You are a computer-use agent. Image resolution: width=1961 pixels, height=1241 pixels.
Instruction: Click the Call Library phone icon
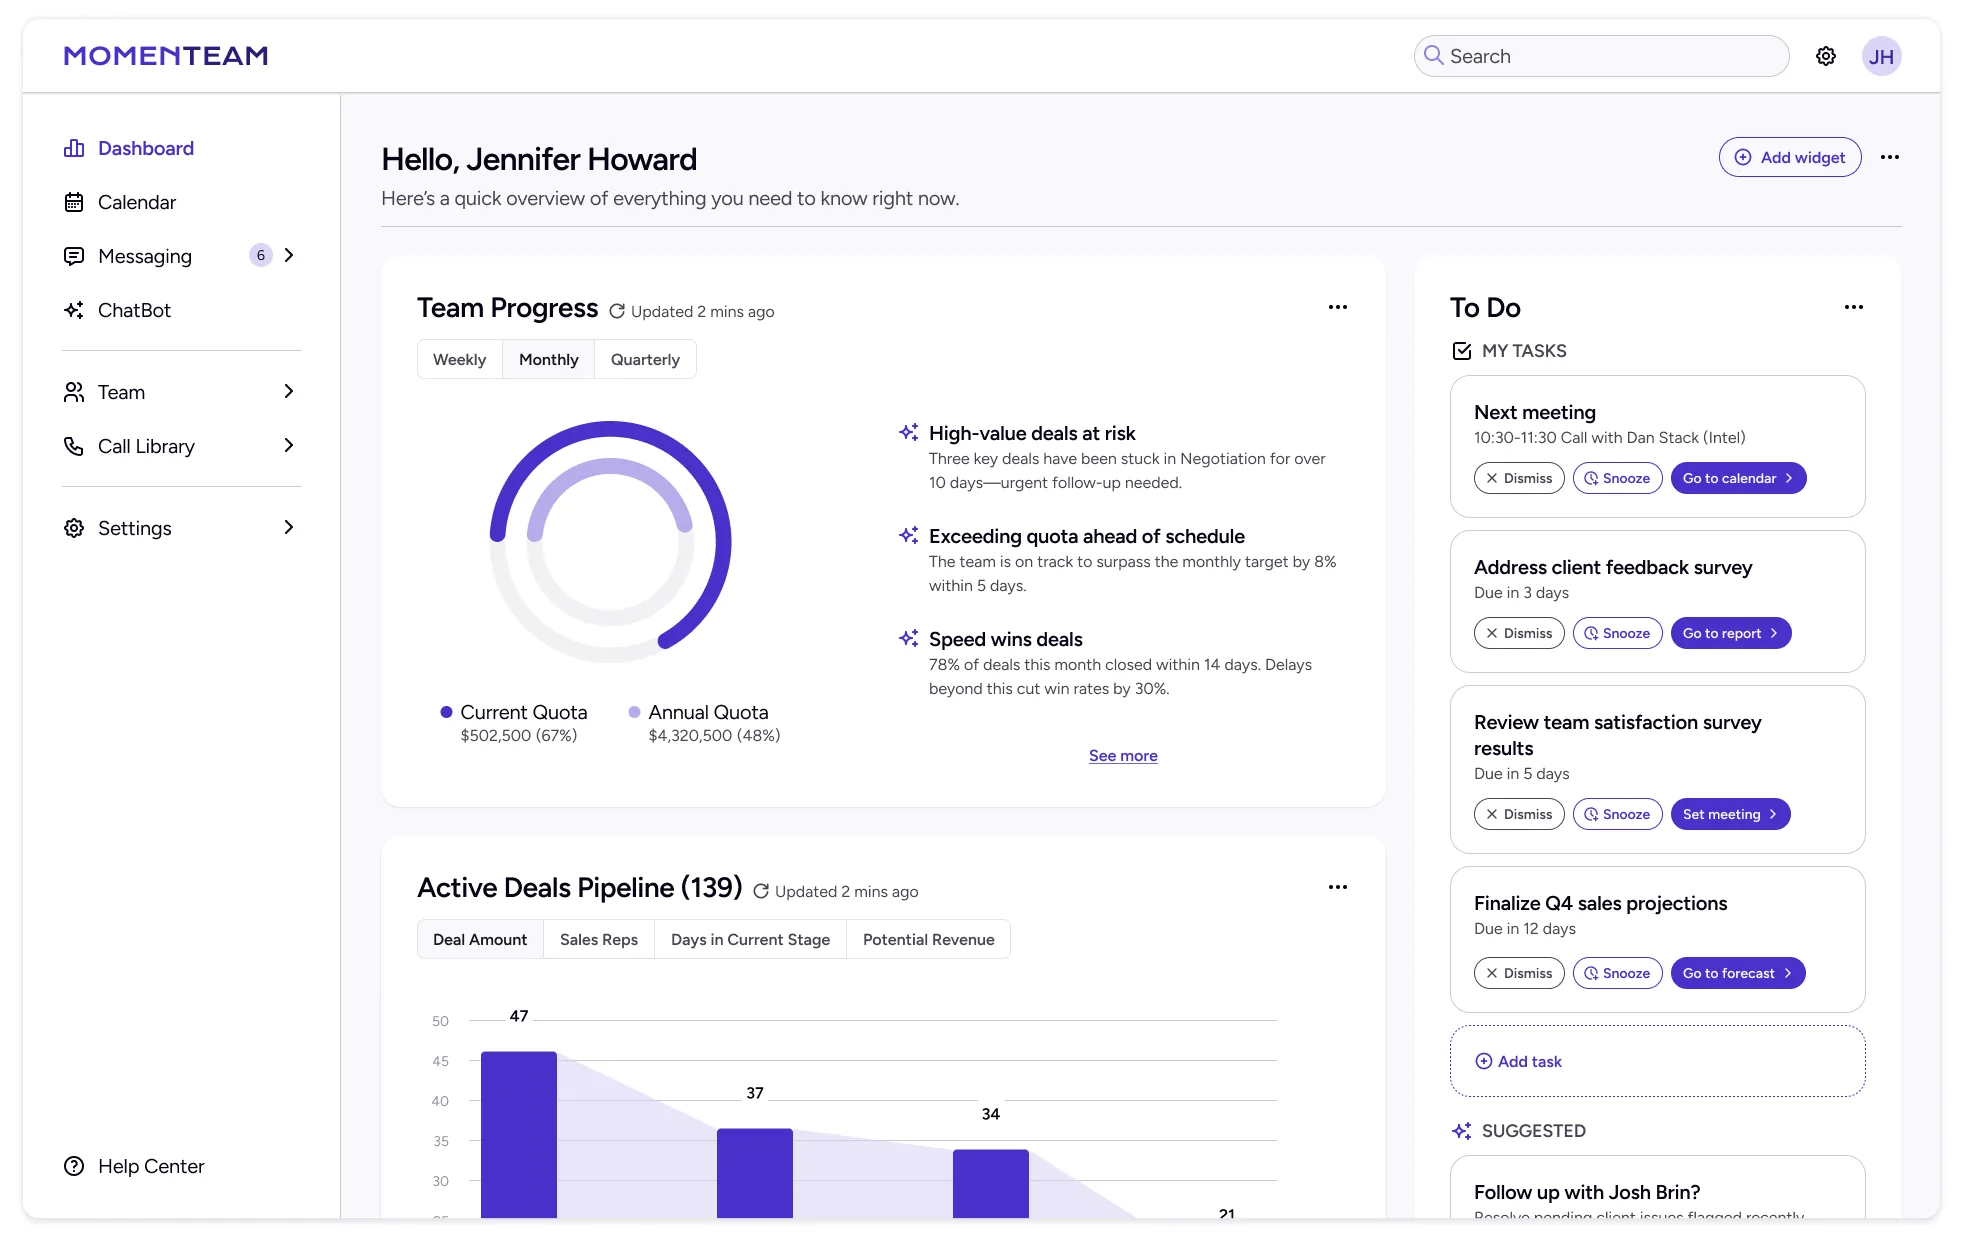pos(74,446)
